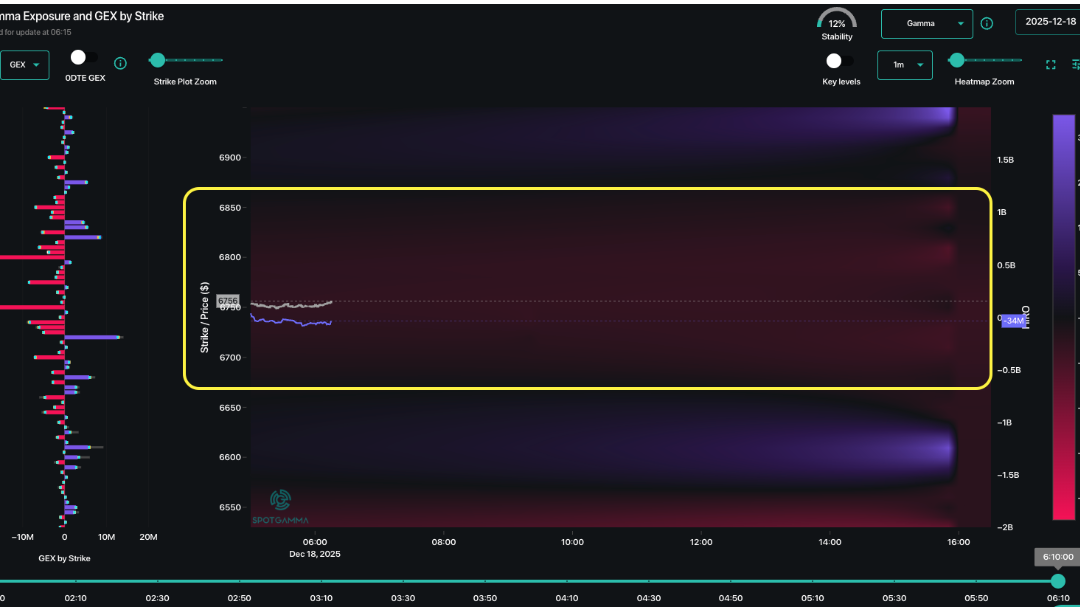Click the GEX by Strike axis label
The image size is (1080, 610).
63,558
